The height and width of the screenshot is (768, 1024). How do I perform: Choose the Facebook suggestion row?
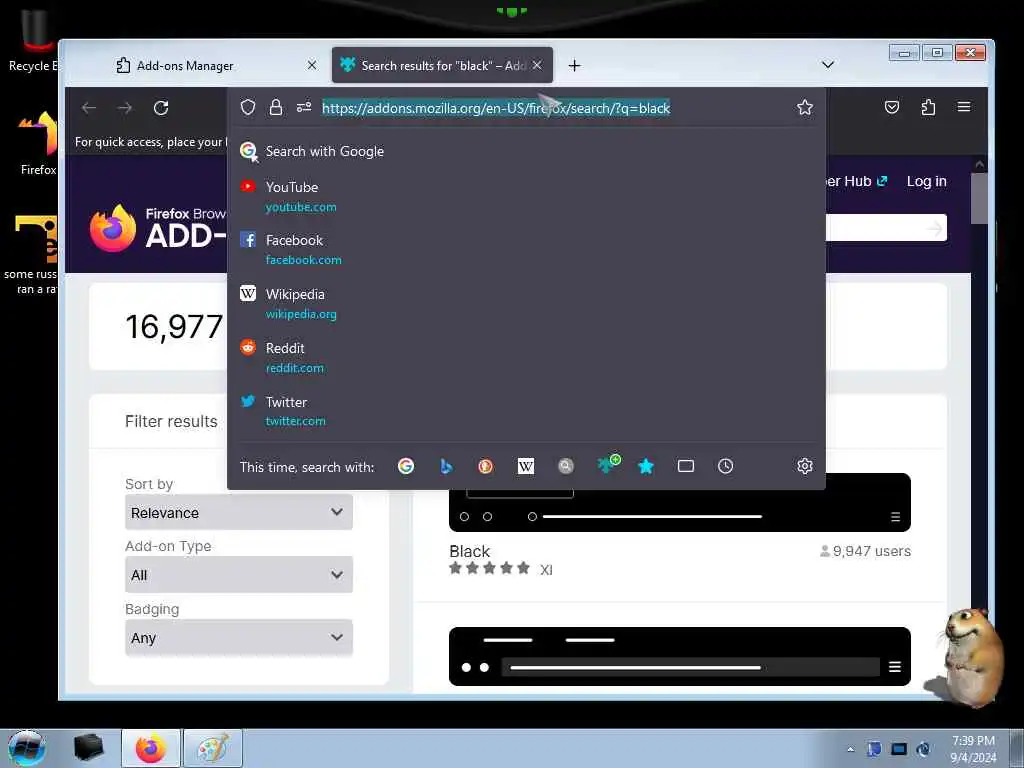coord(526,249)
